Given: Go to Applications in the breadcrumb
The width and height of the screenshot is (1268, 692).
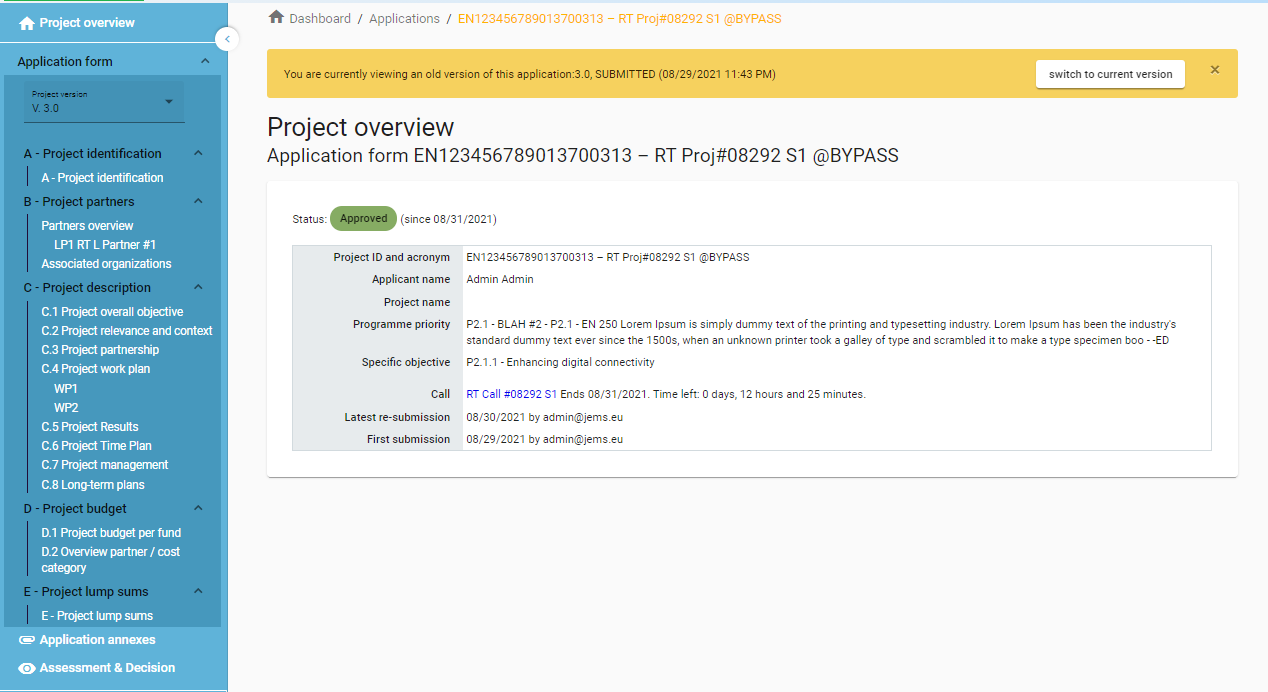Looking at the screenshot, I should (404, 19).
